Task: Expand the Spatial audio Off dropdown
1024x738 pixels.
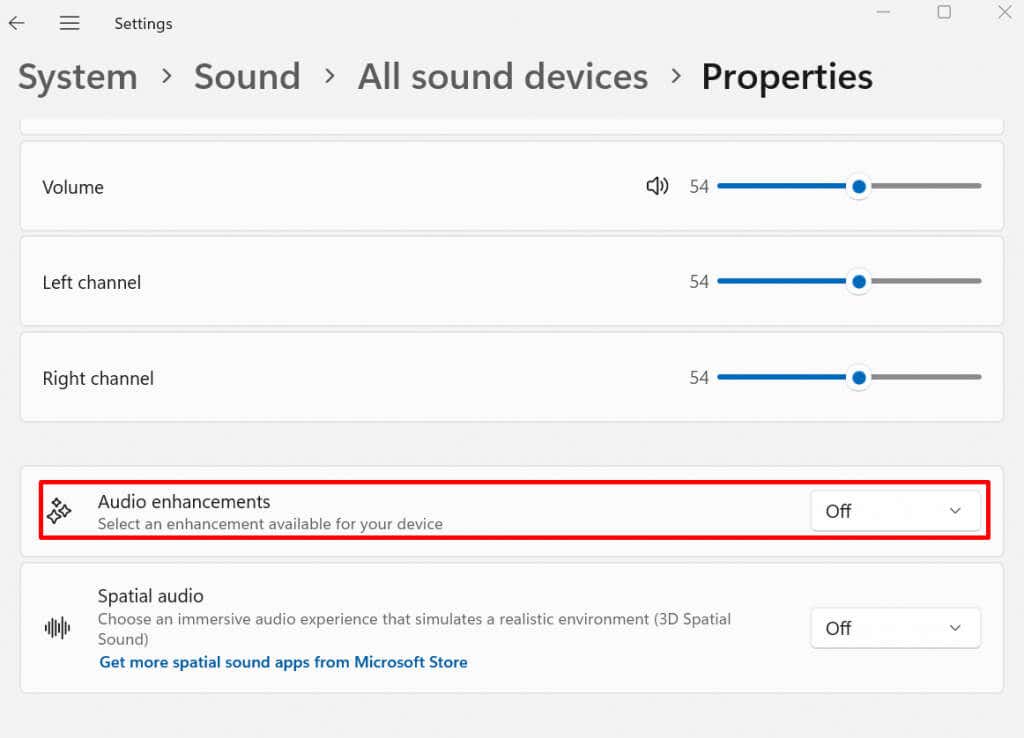Action: coord(894,628)
